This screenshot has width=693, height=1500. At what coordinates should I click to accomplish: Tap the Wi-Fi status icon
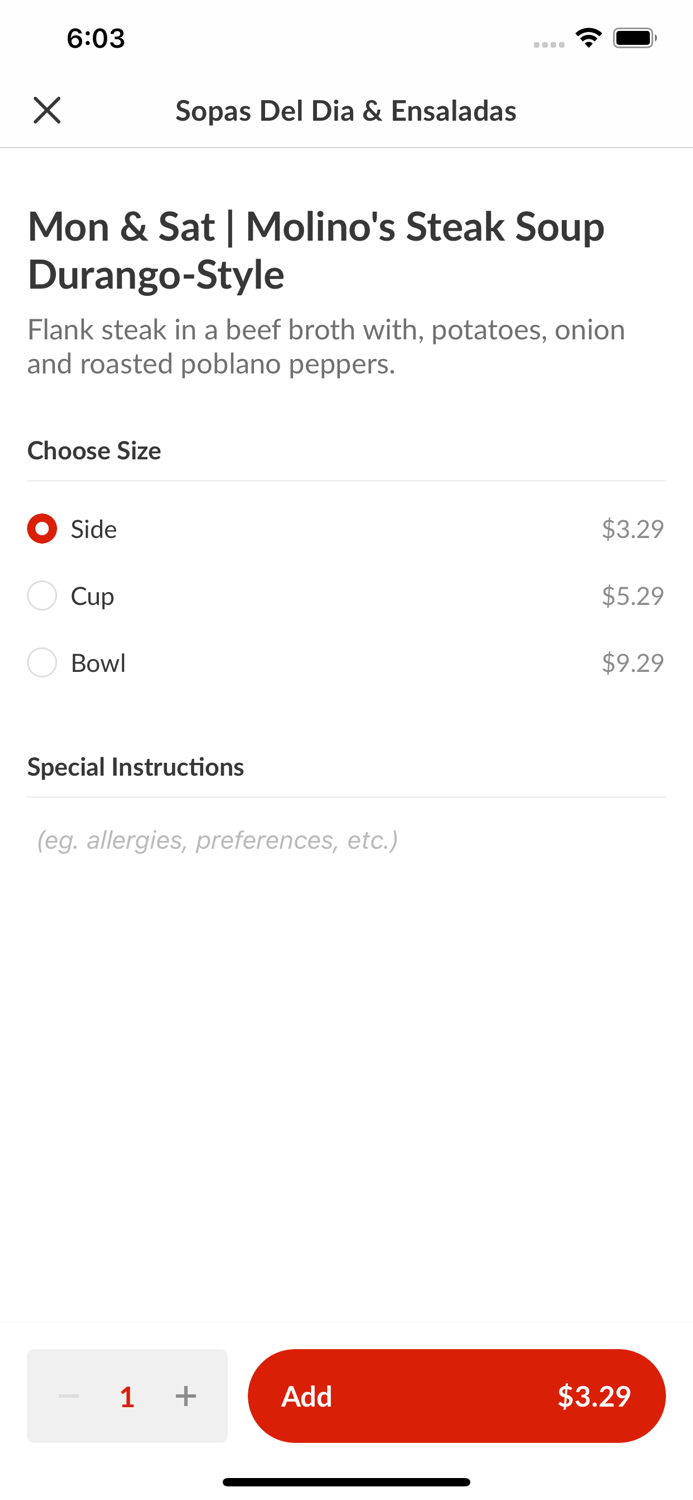point(588,38)
